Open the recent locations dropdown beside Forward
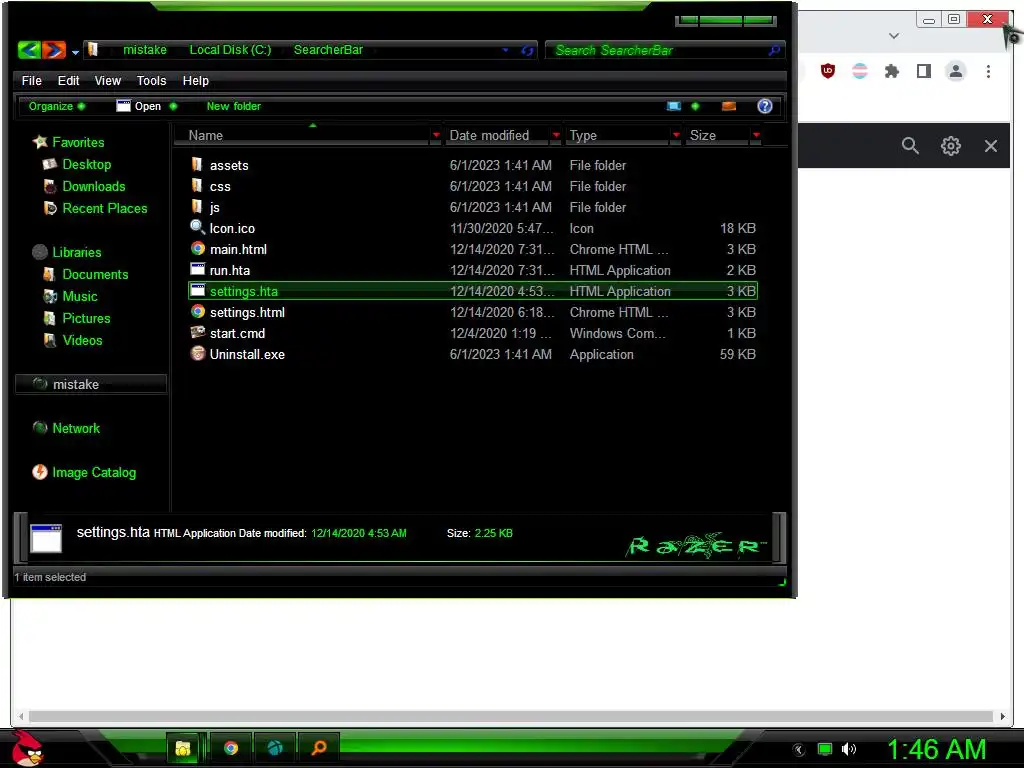Image resolution: width=1024 pixels, height=768 pixels. 75,52
